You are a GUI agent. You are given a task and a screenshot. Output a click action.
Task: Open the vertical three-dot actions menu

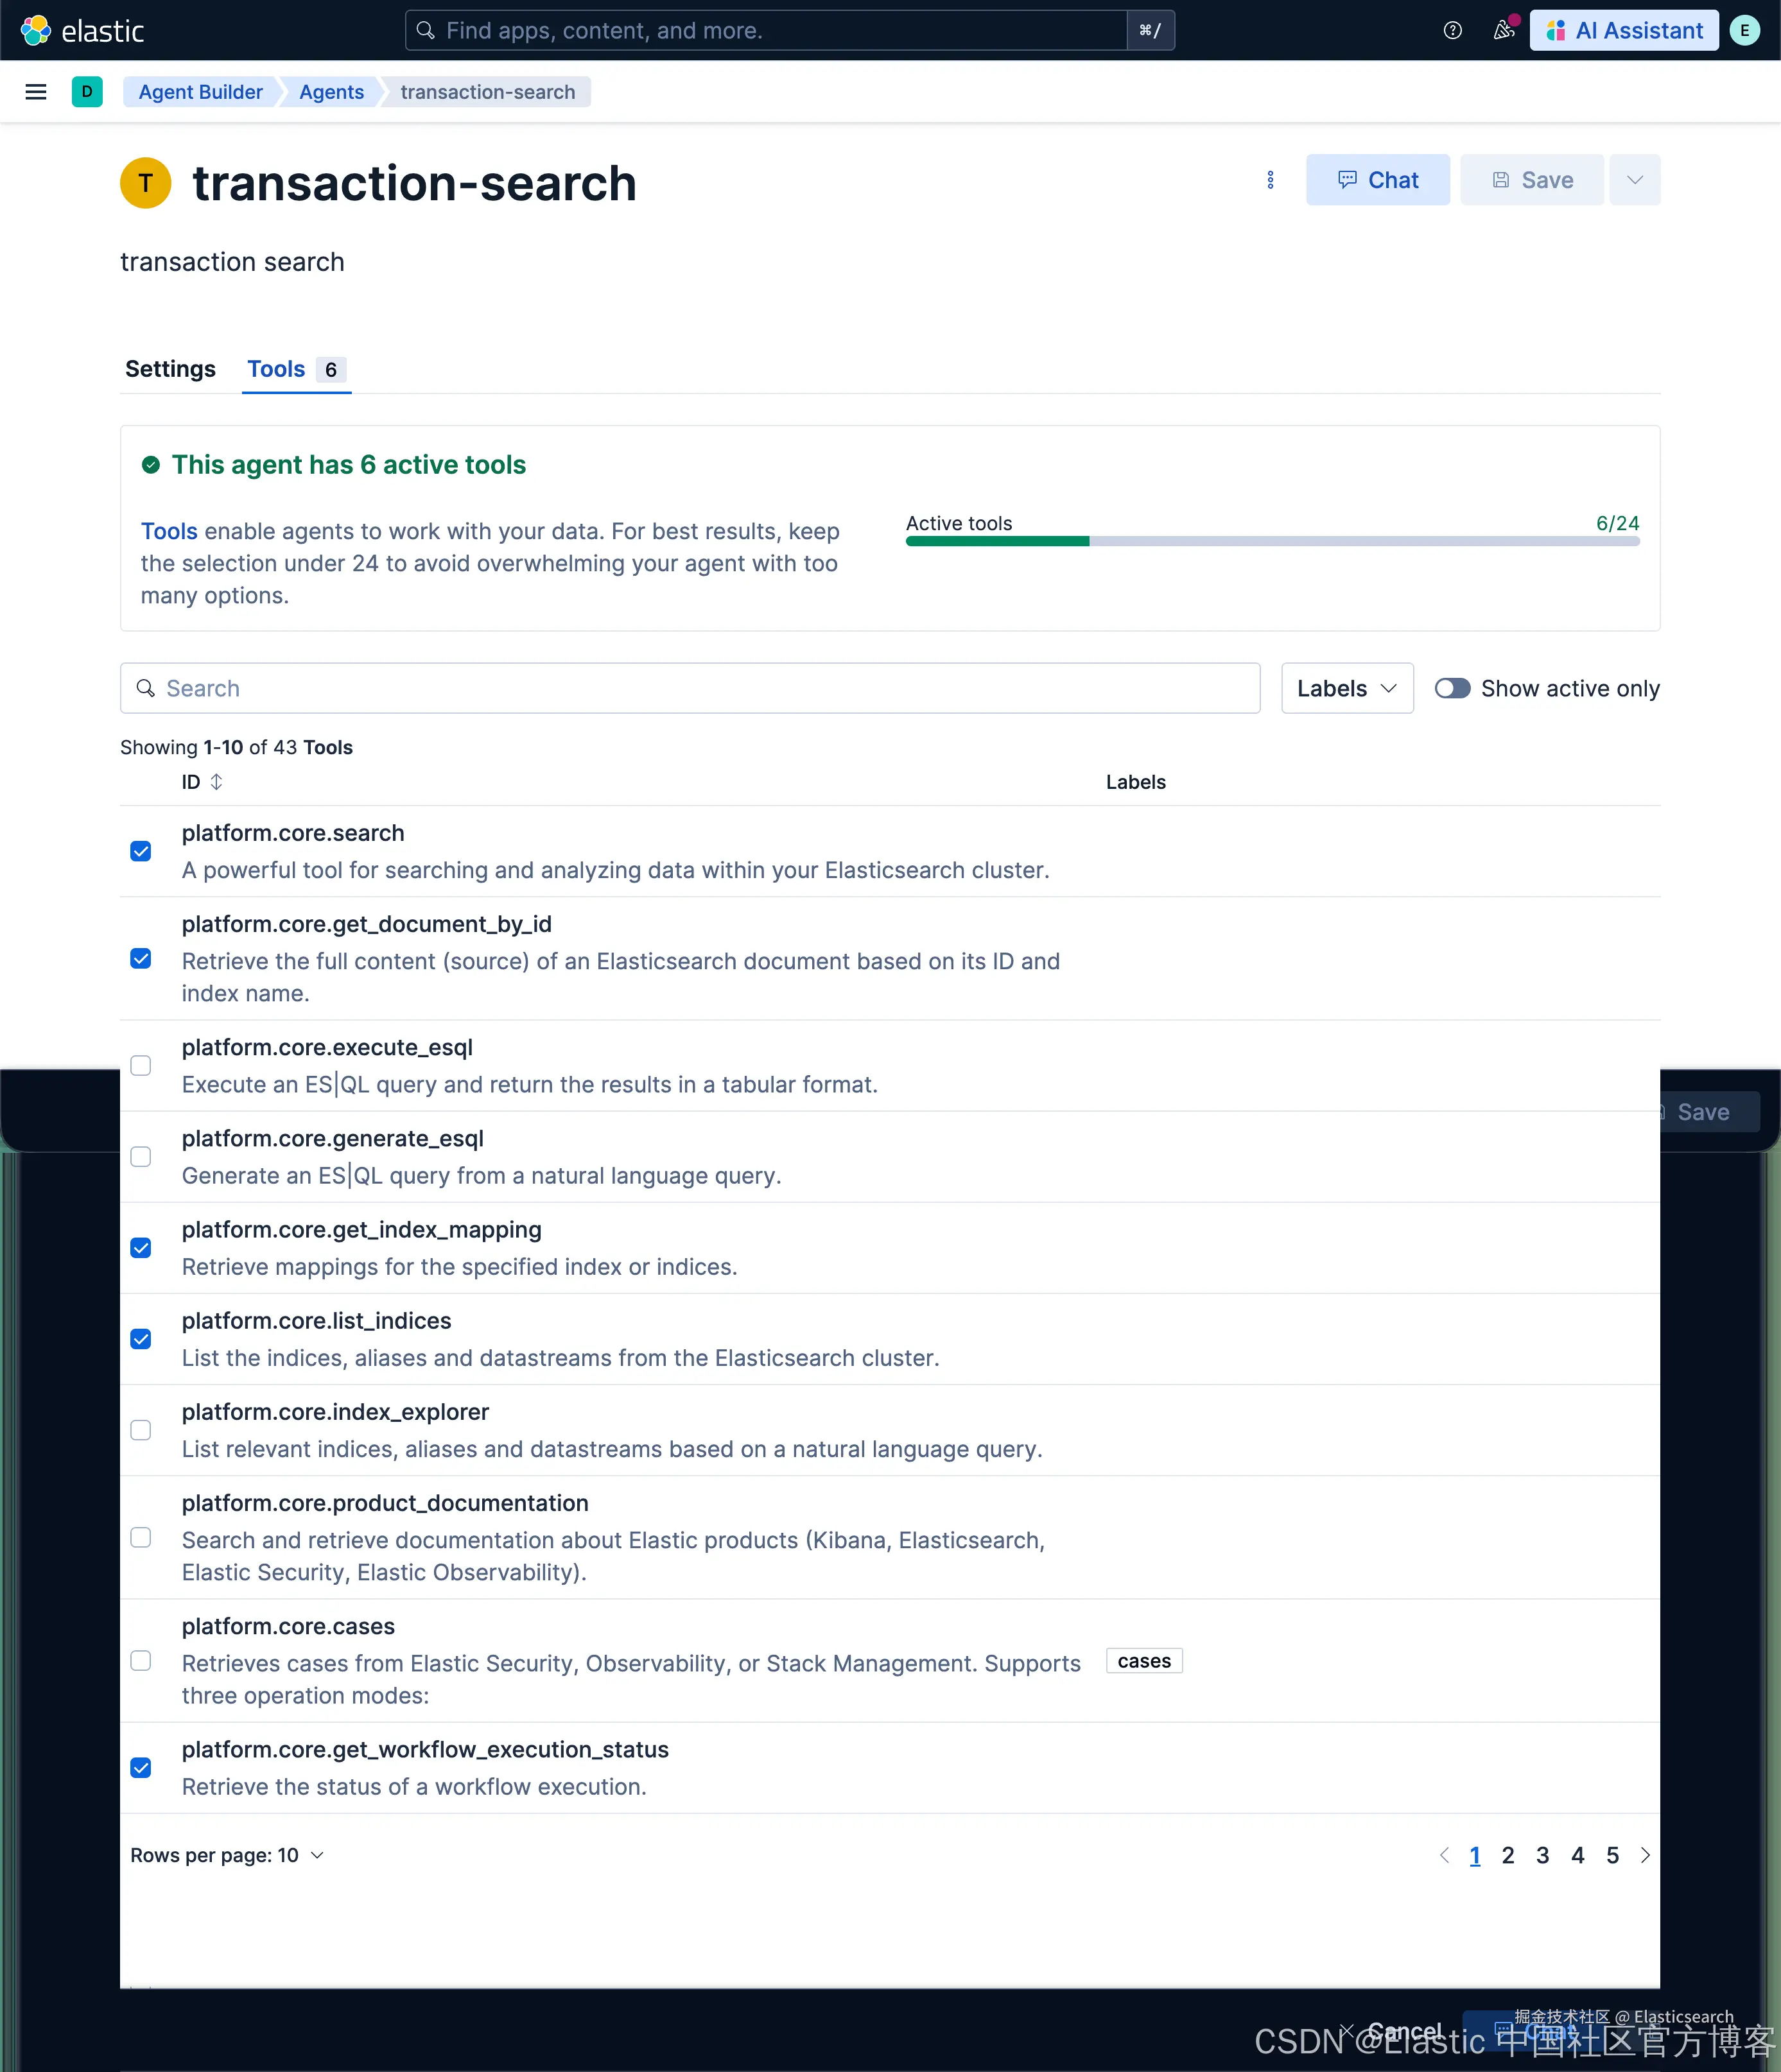(x=1270, y=180)
